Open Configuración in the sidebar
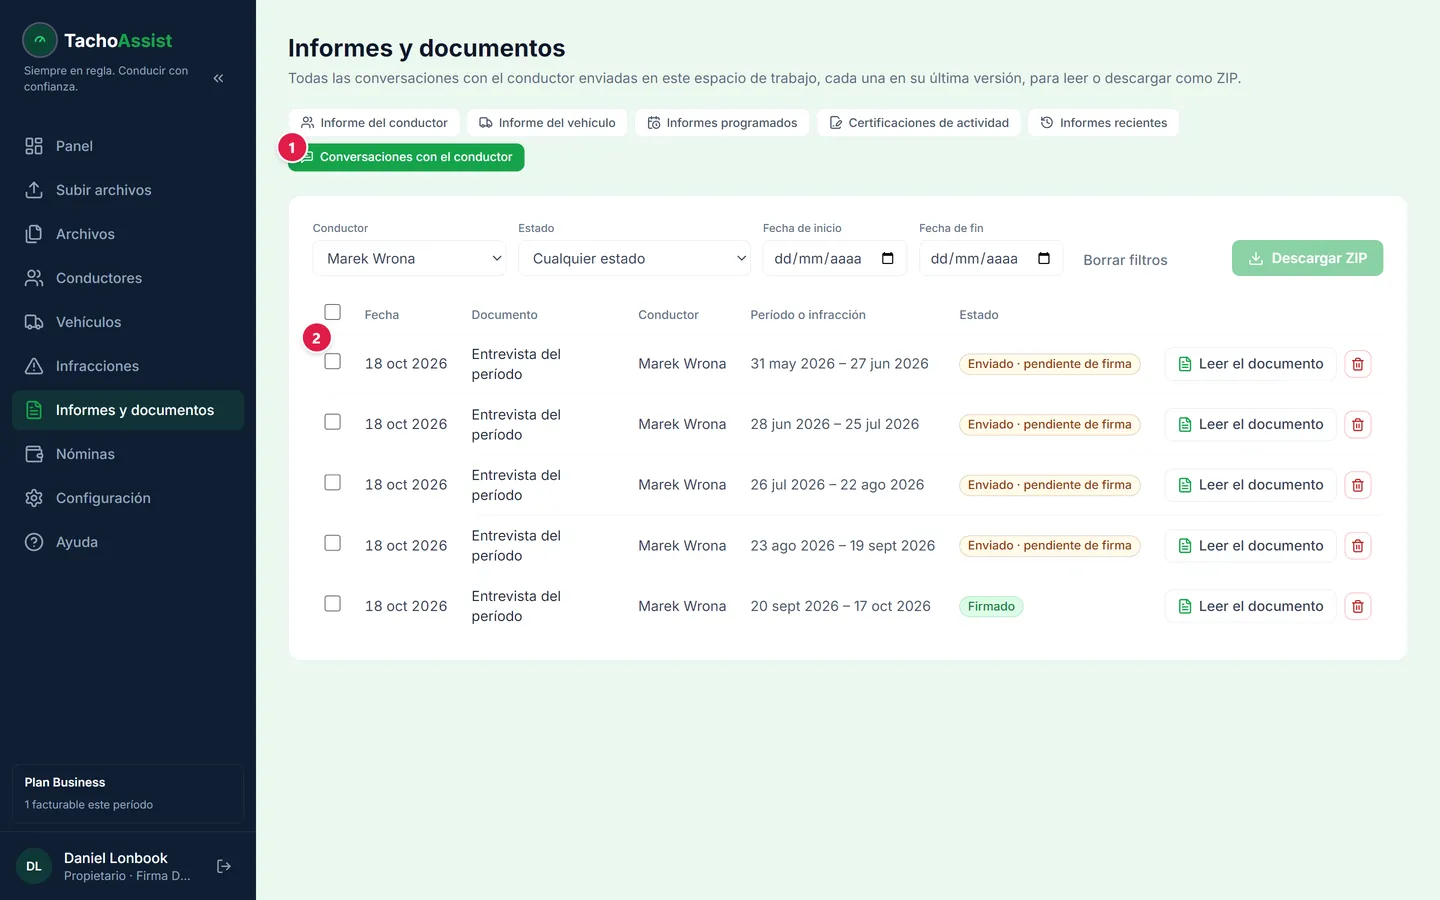 click(128, 498)
